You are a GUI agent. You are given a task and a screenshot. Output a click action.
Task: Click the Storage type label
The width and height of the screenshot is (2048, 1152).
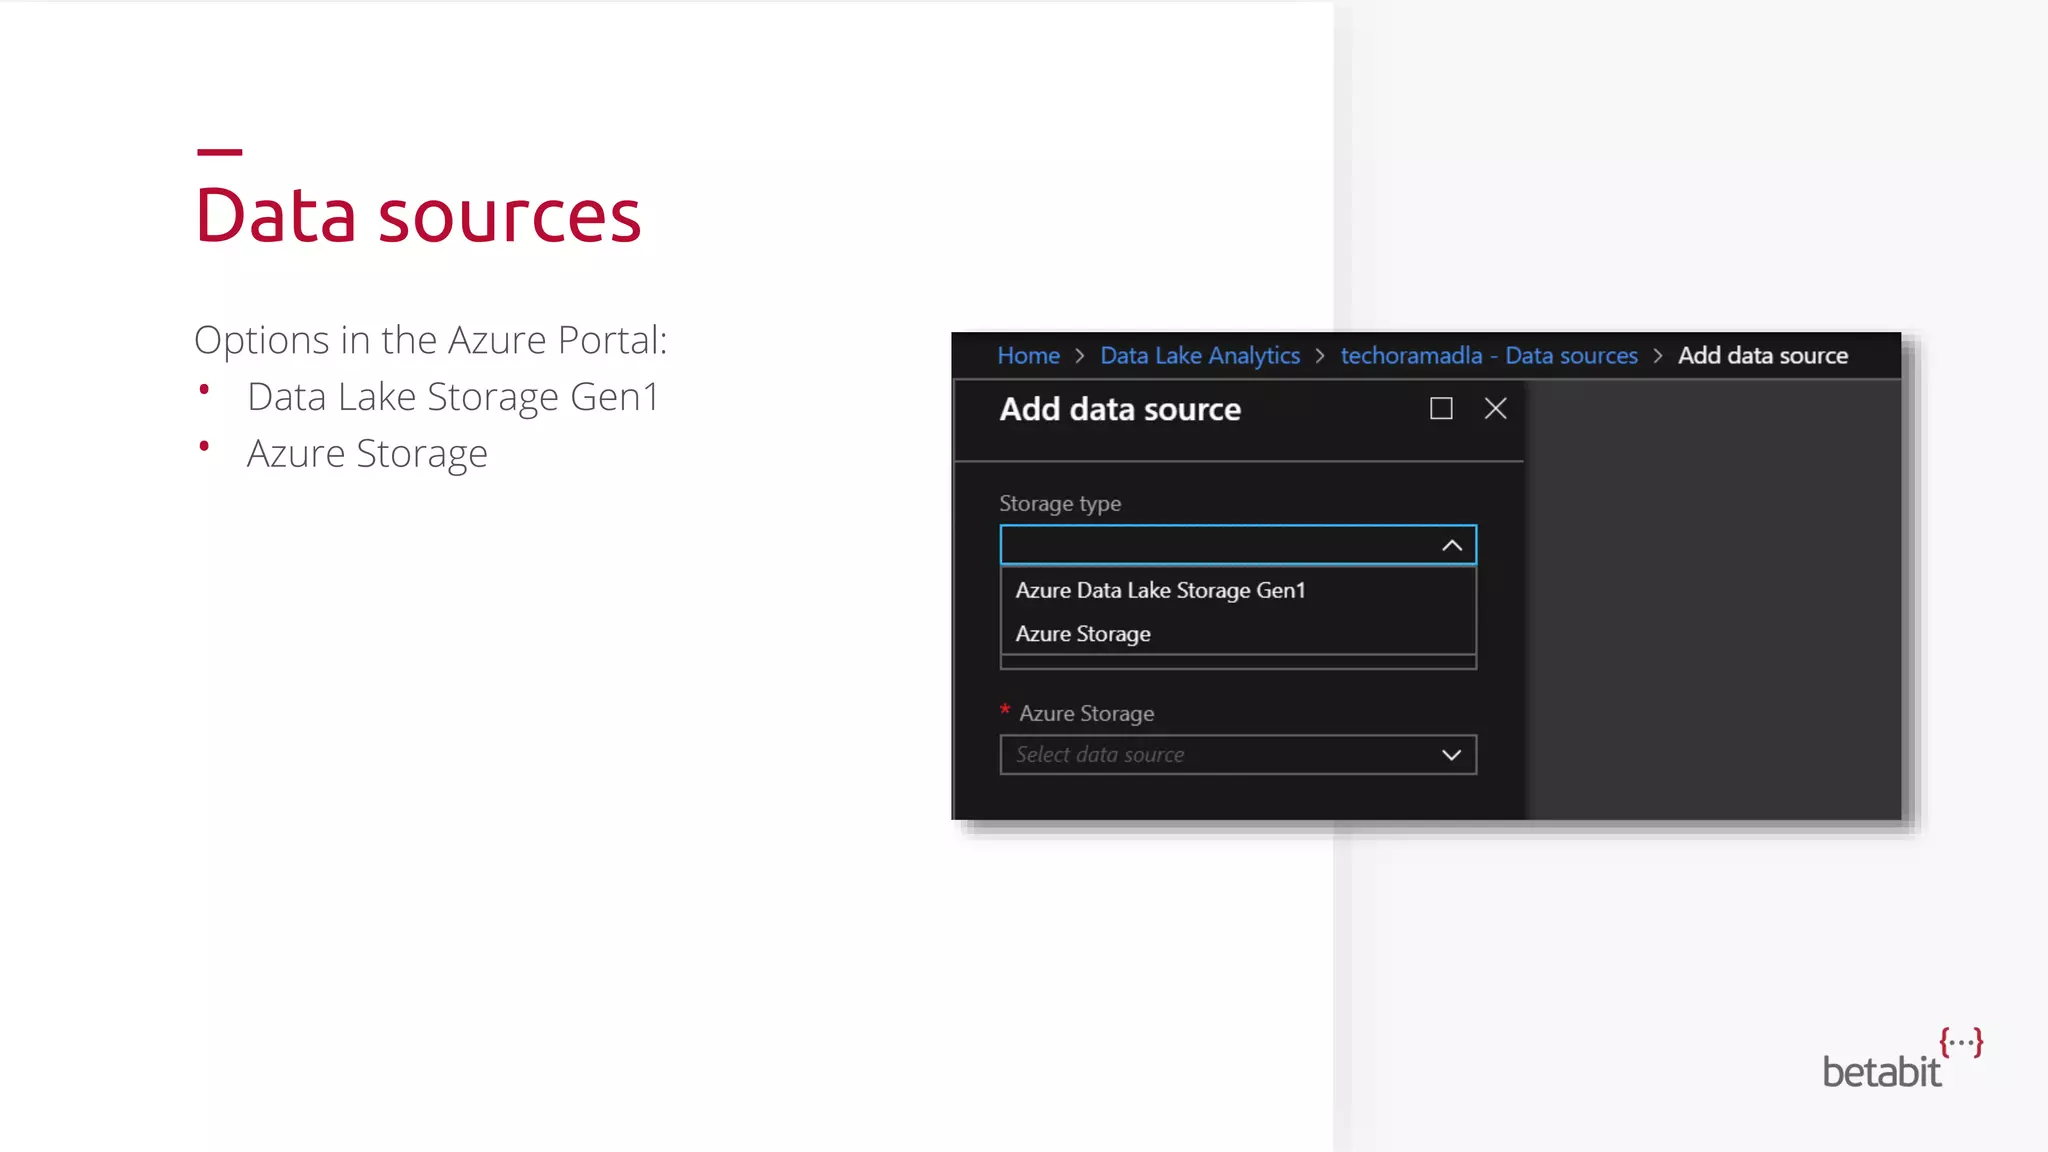[1060, 504]
